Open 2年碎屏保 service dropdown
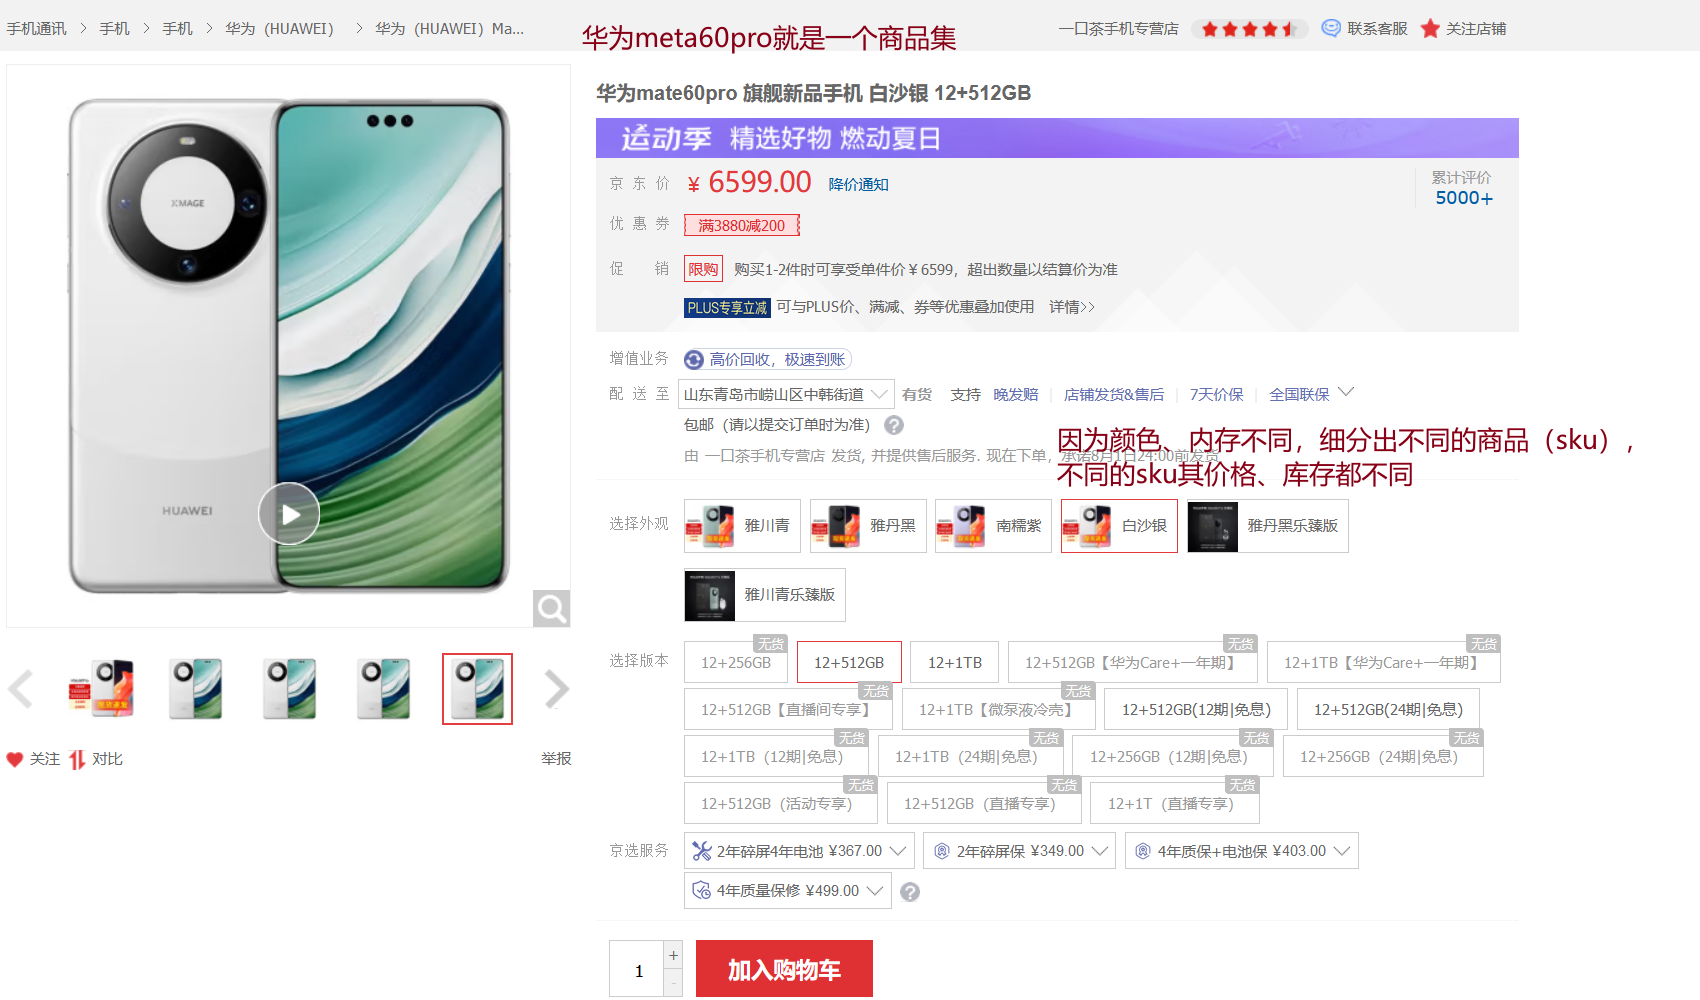 pos(1019,851)
